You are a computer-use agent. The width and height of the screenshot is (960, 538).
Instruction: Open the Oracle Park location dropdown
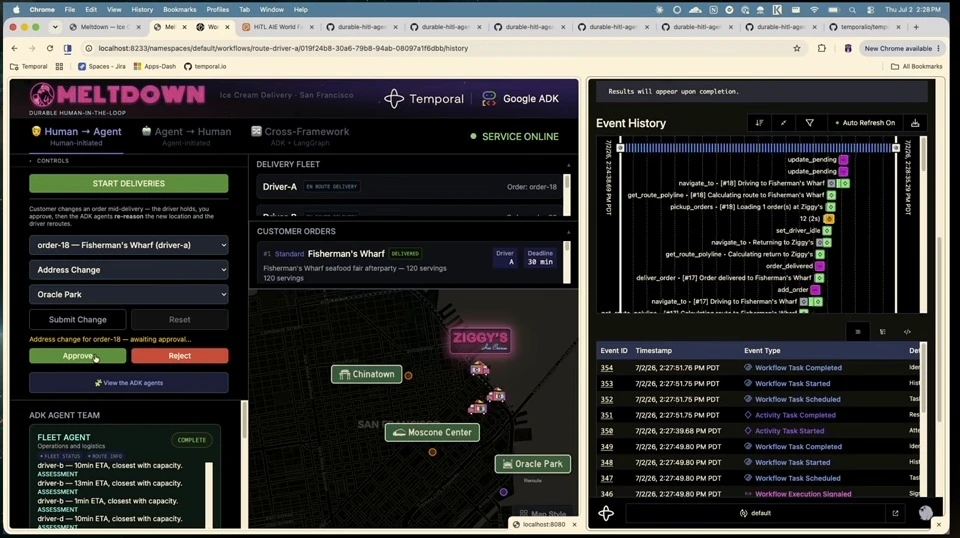coord(129,294)
